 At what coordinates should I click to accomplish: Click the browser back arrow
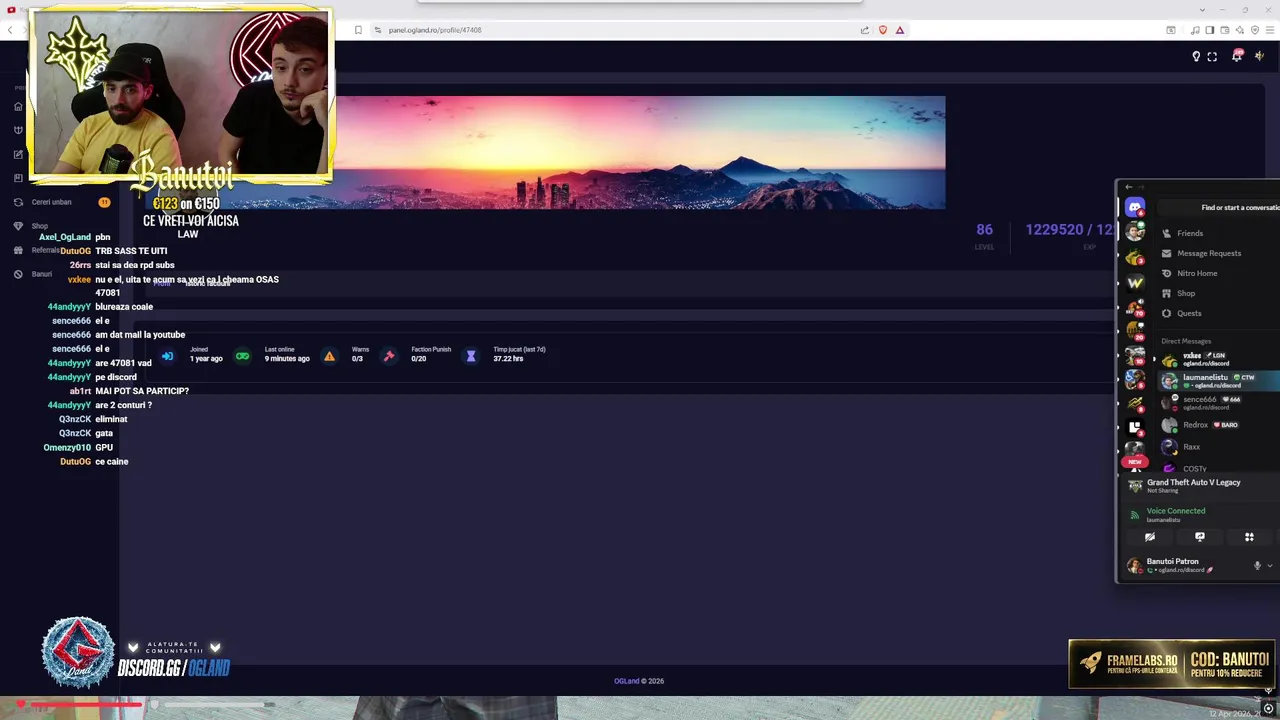click(x=10, y=30)
